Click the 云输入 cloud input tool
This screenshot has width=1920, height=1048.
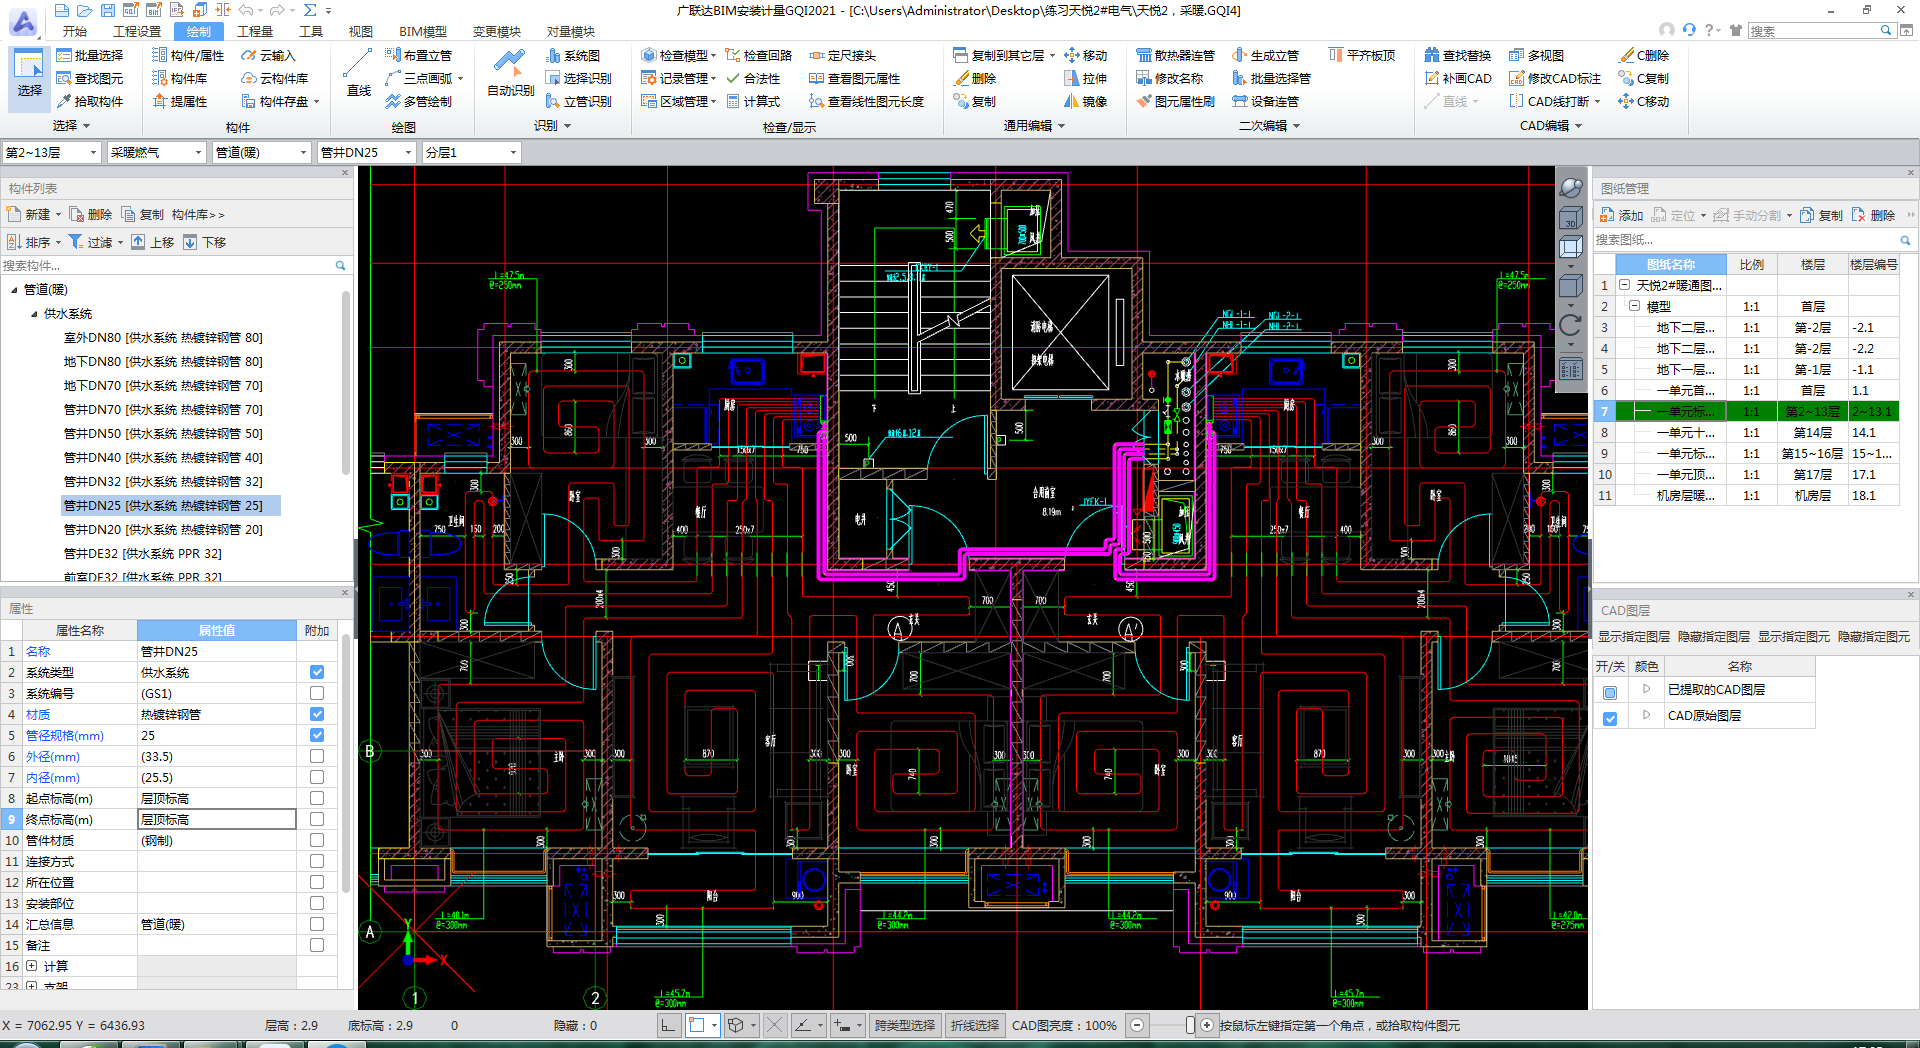(x=268, y=56)
